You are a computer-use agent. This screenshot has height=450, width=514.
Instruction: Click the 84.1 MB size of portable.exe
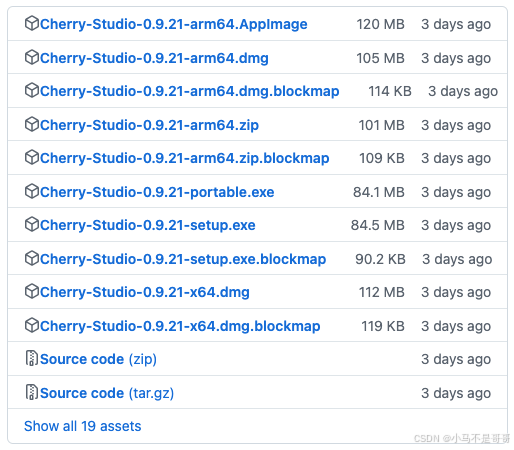click(379, 192)
